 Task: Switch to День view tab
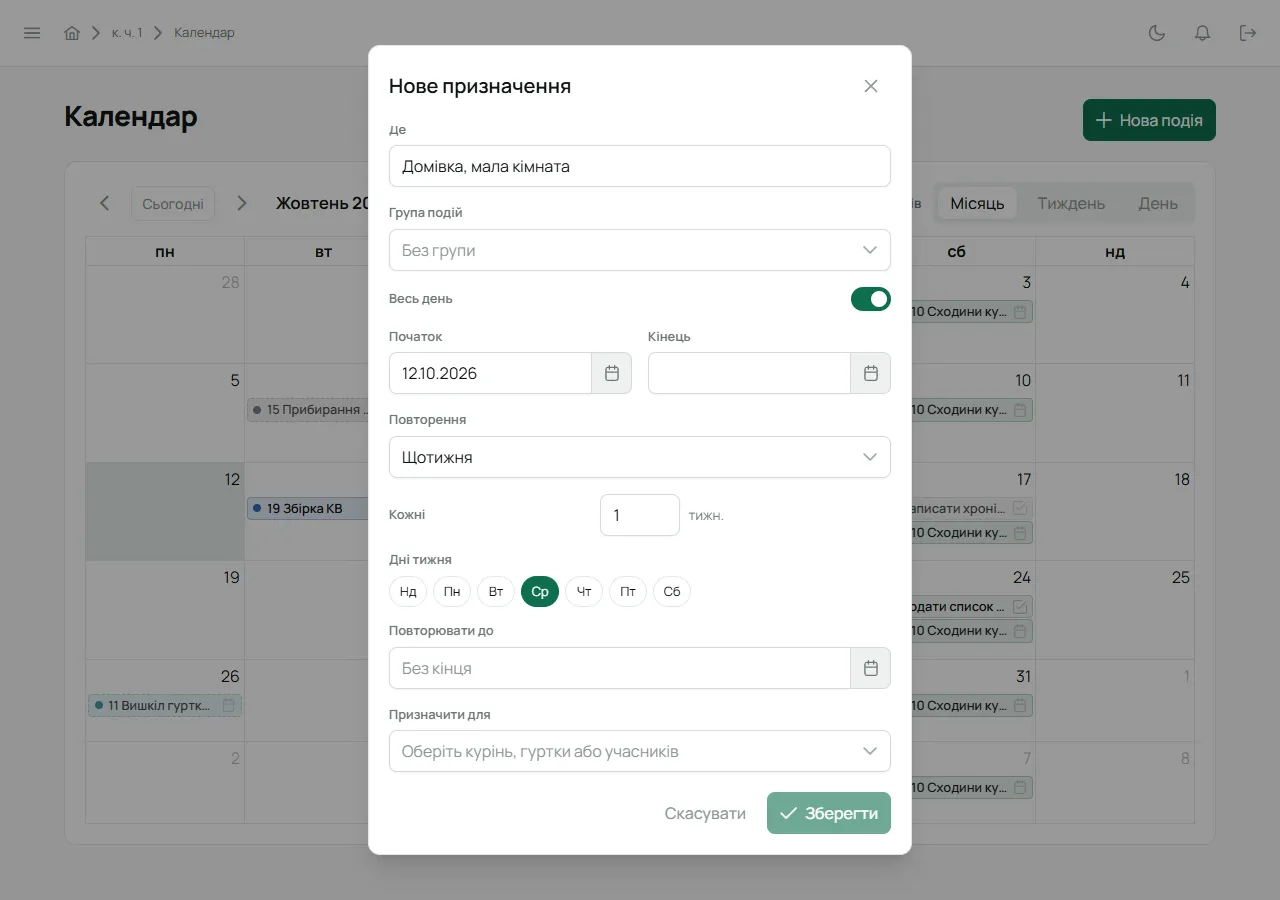(1158, 203)
